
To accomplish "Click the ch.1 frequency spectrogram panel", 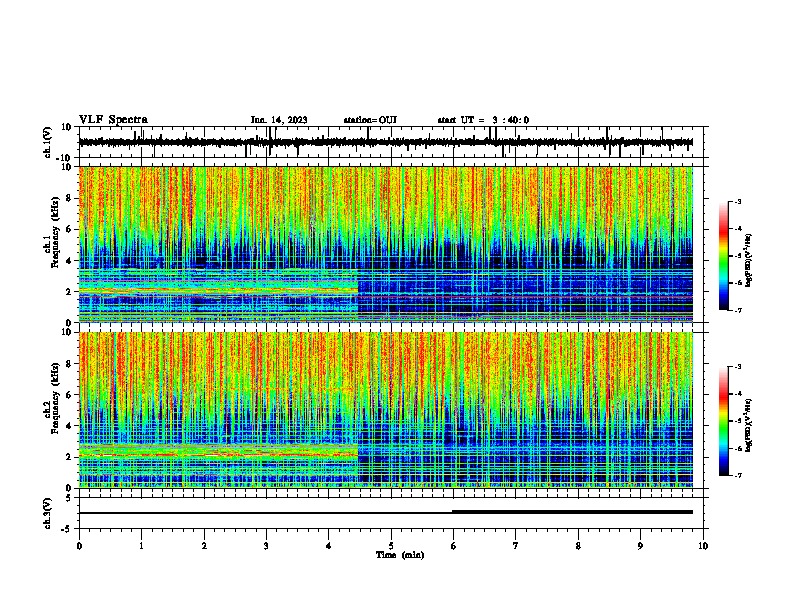I will click(x=386, y=244).
